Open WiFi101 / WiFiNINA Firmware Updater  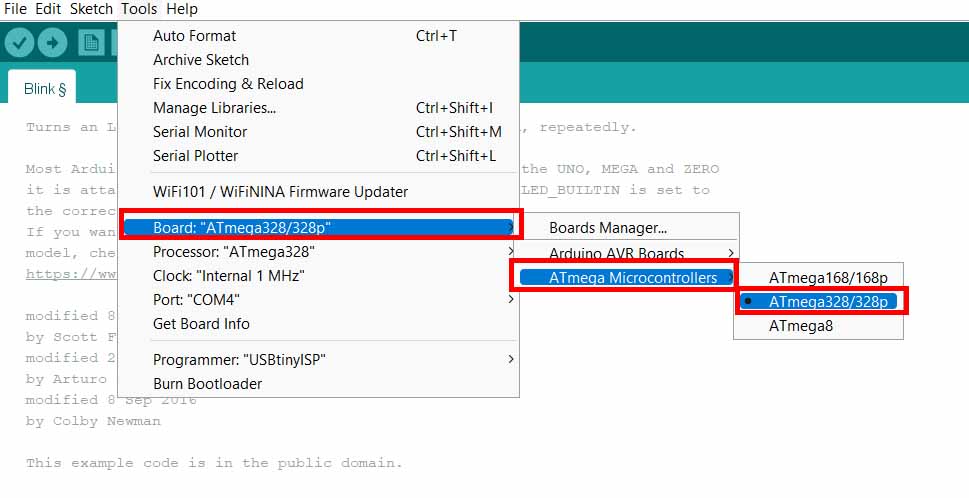pyautogui.click(x=319, y=192)
